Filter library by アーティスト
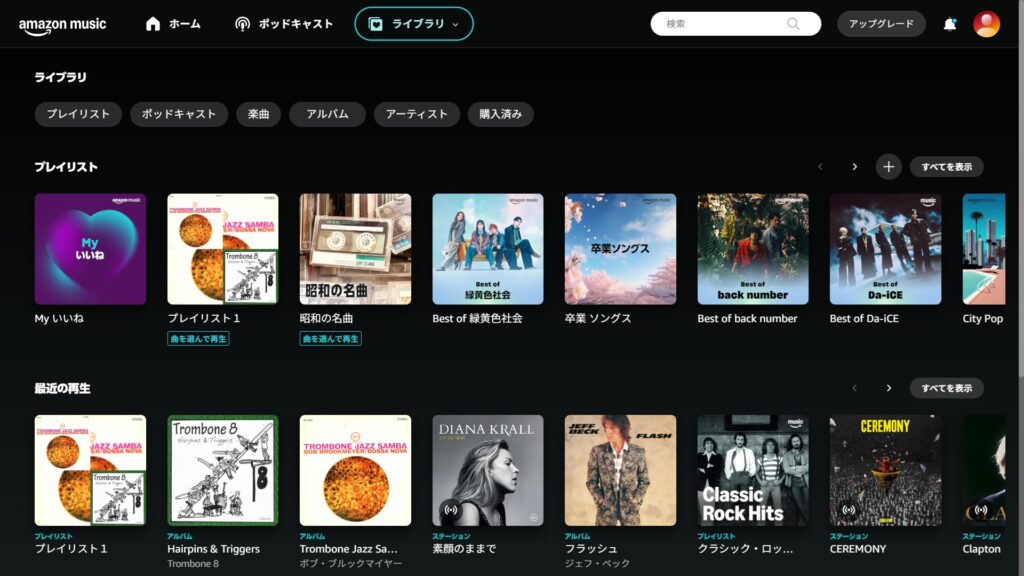The width and height of the screenshot is (1024, 576). (x=416, y=114)
